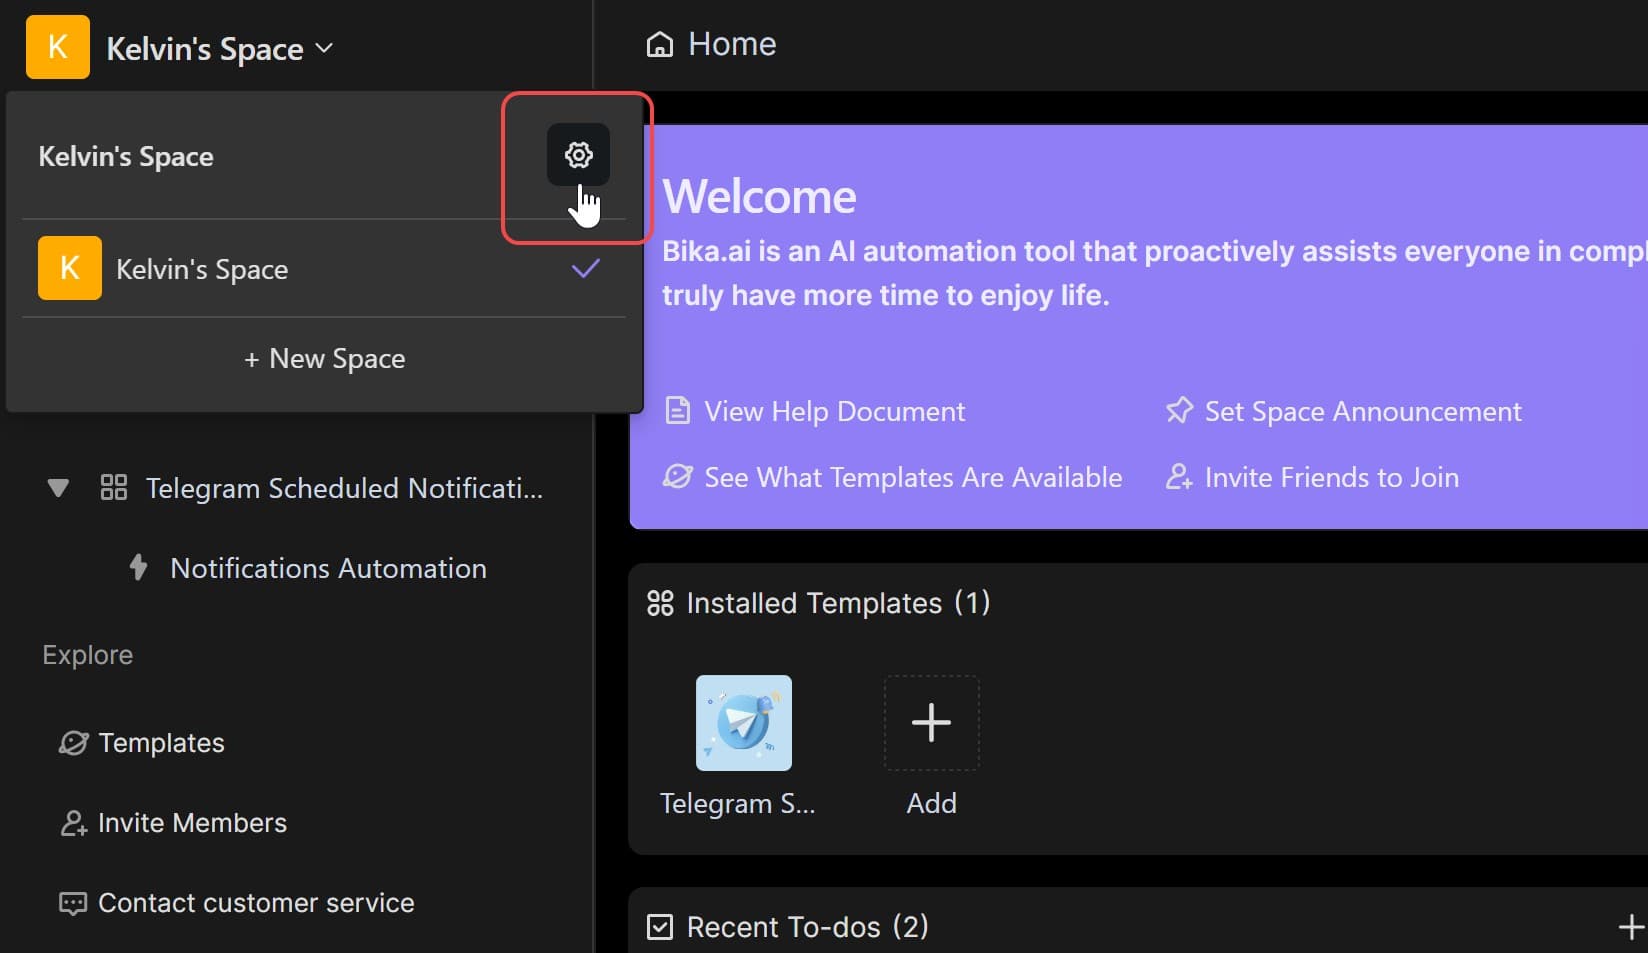Screen dimensions: 1648x953
Task: Open Invite Members in sidebar
Action: pyautogui.click(x=191, y=823)
